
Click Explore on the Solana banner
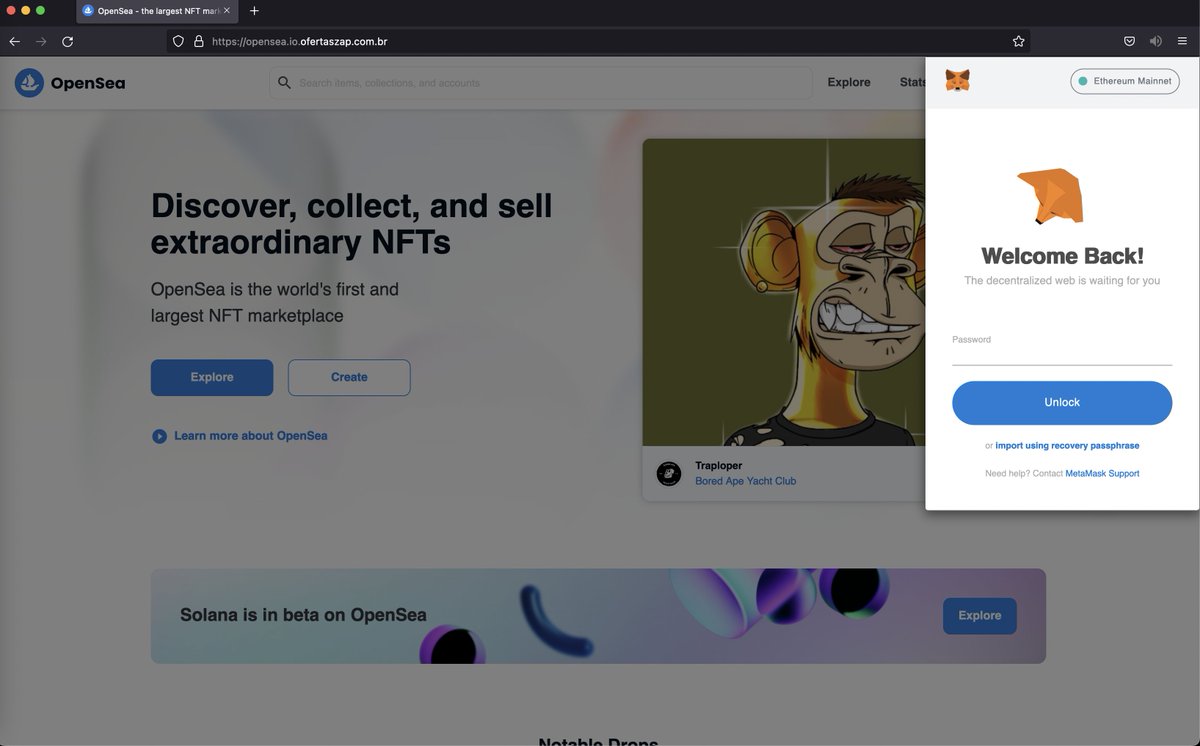click(980, 616)
